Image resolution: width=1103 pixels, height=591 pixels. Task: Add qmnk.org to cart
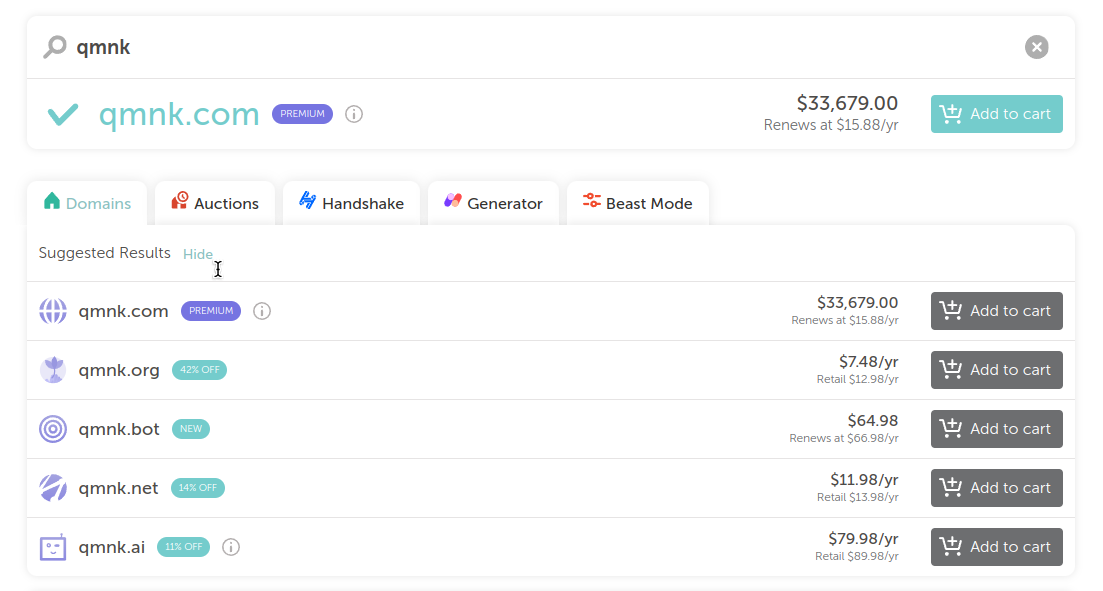[996, 370]
